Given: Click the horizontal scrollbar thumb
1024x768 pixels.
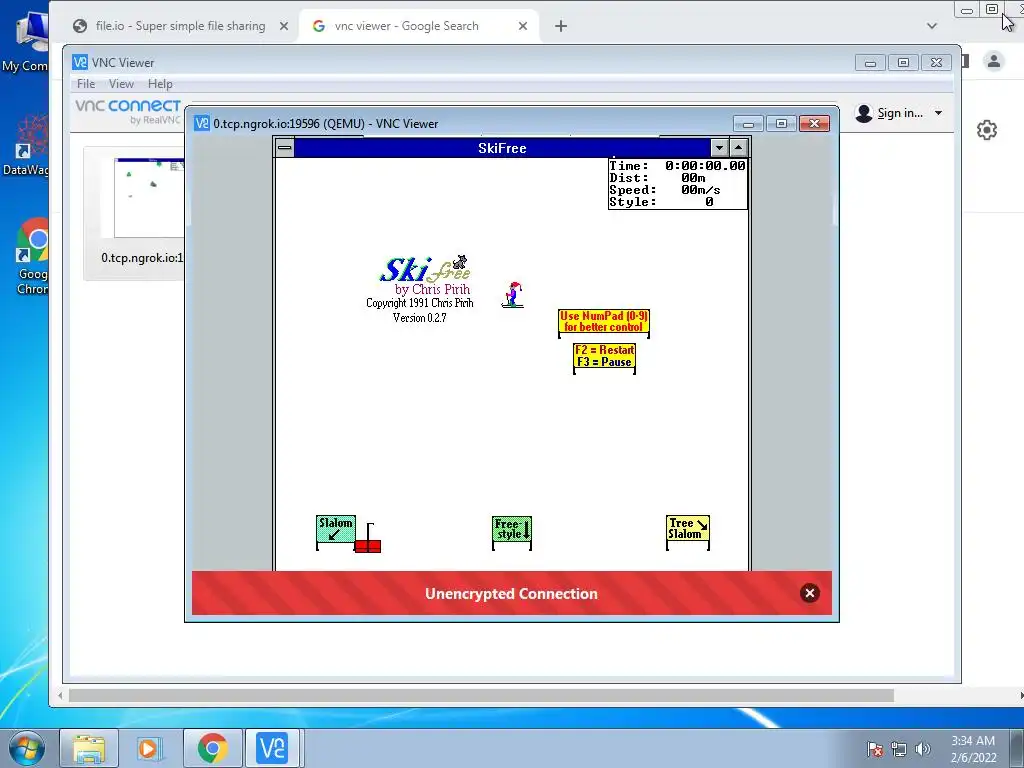Looking at the screenshot, I should click(481, 696).
